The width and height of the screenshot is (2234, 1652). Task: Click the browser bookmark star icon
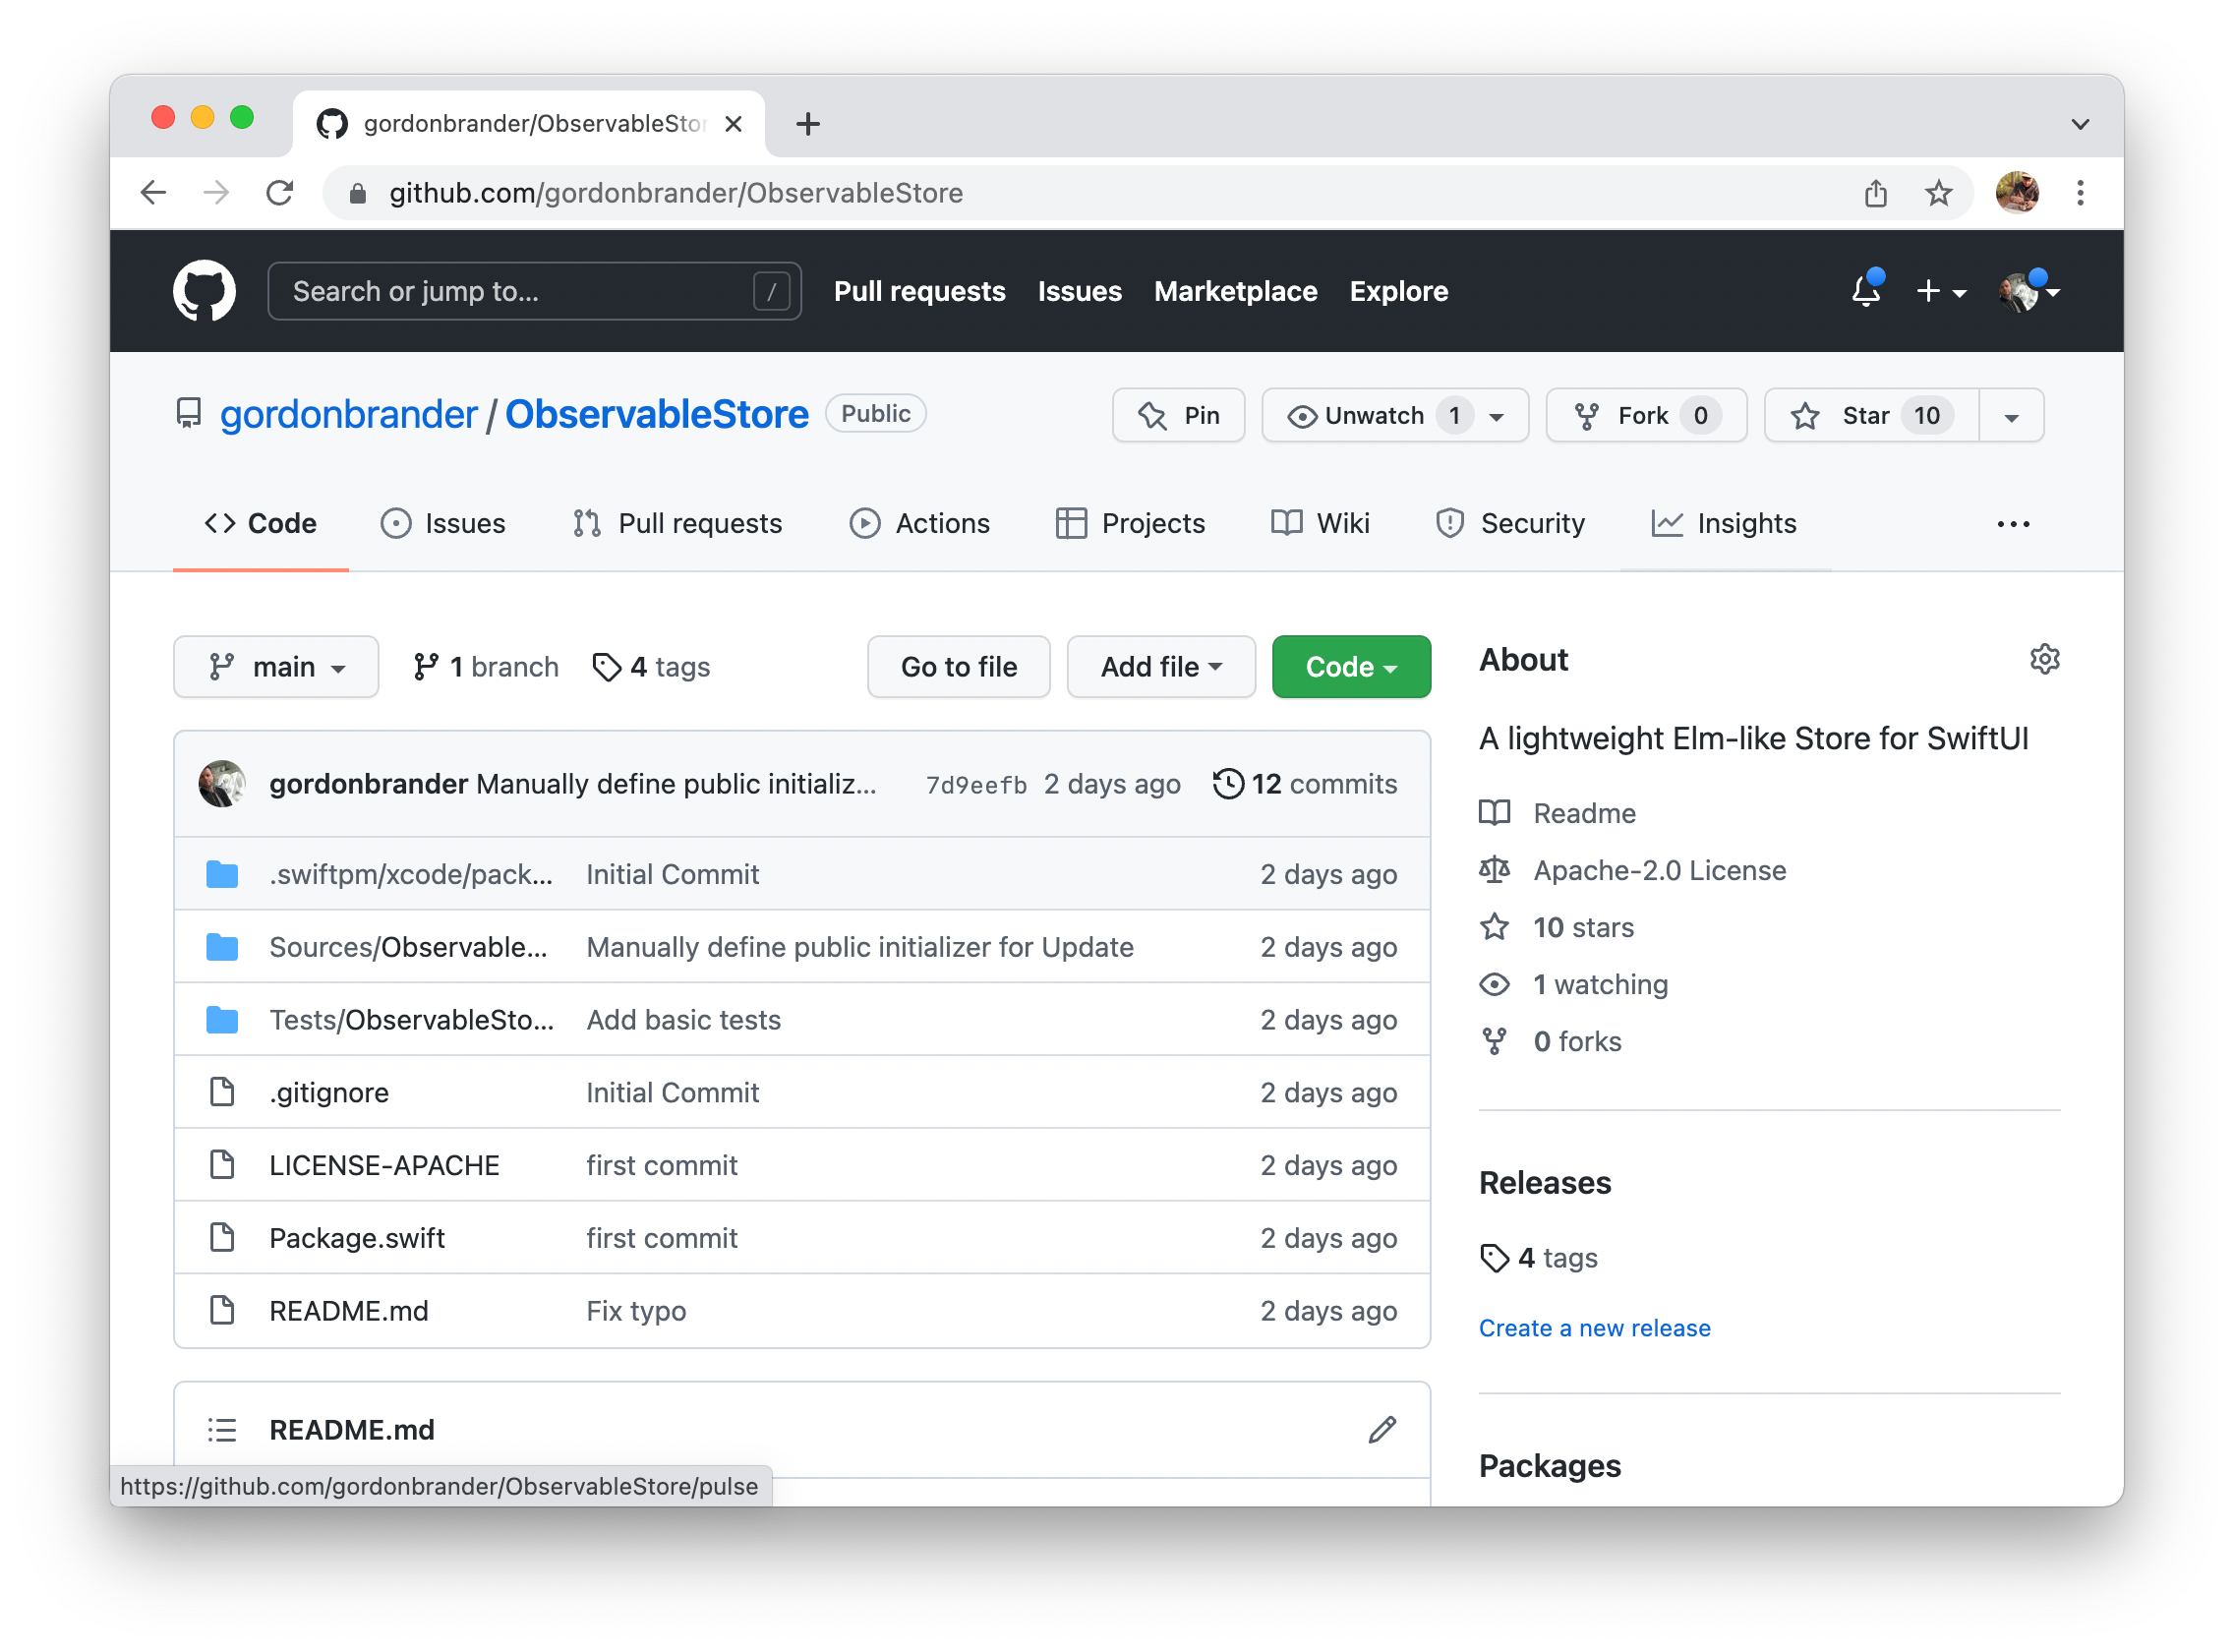[x=1938, y=193]
